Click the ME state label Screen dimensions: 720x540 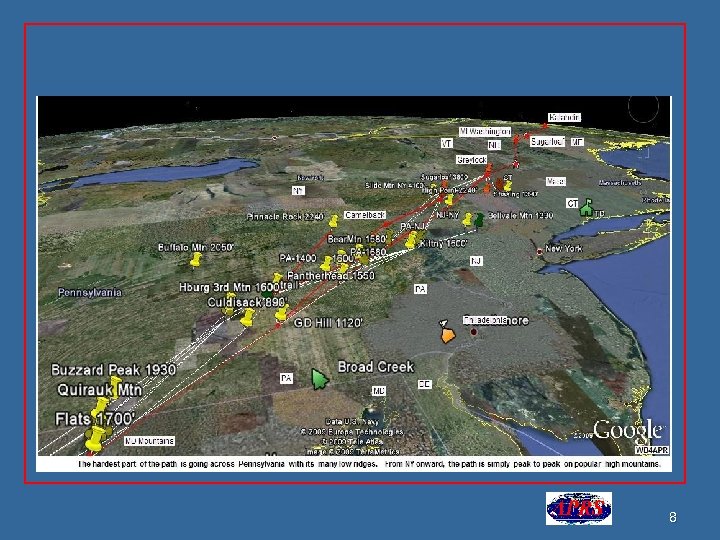coord(577,142)
